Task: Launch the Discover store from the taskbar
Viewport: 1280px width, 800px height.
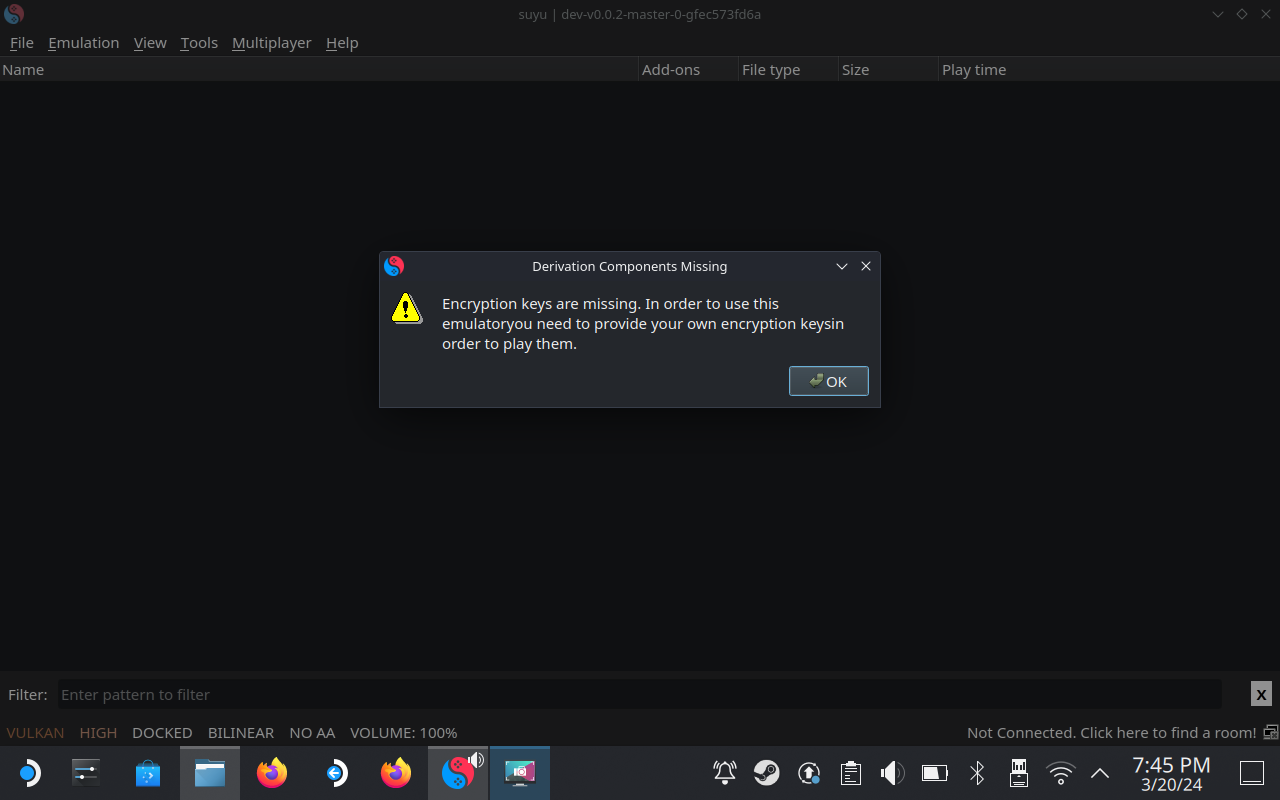Action: click(x=148, y=773)
